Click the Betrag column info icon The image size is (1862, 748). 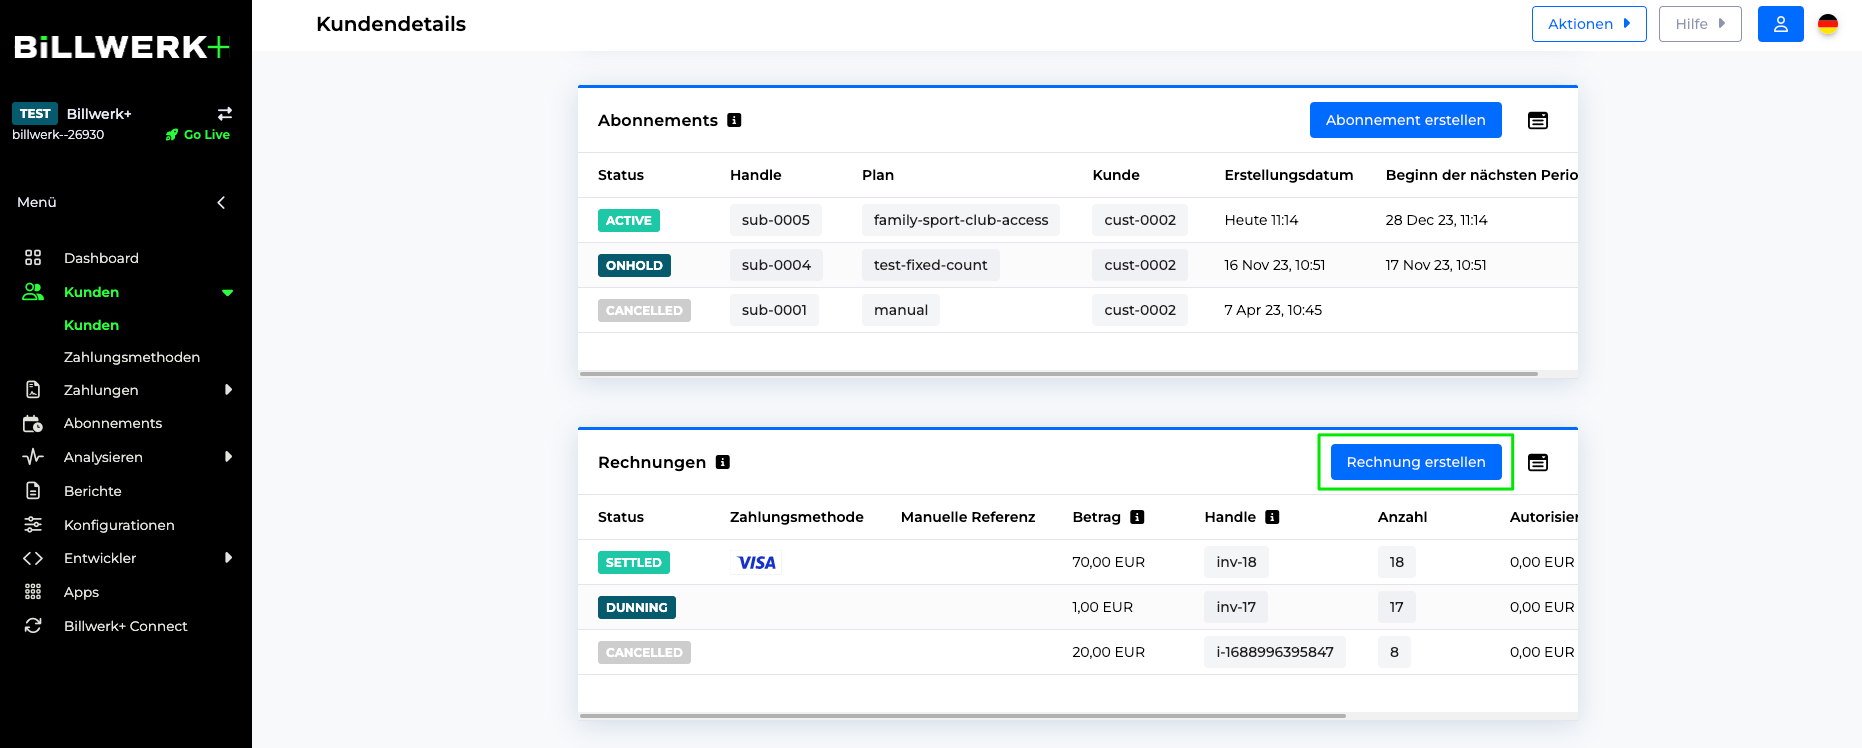(1137, 517)
